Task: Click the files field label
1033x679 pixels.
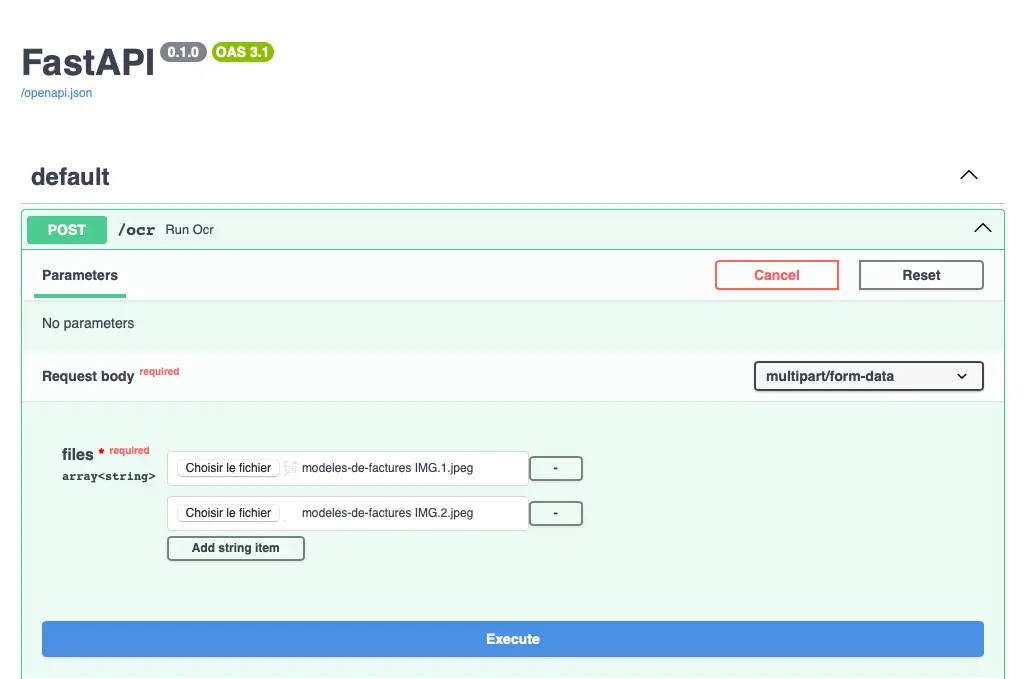Action: (77, 454)
